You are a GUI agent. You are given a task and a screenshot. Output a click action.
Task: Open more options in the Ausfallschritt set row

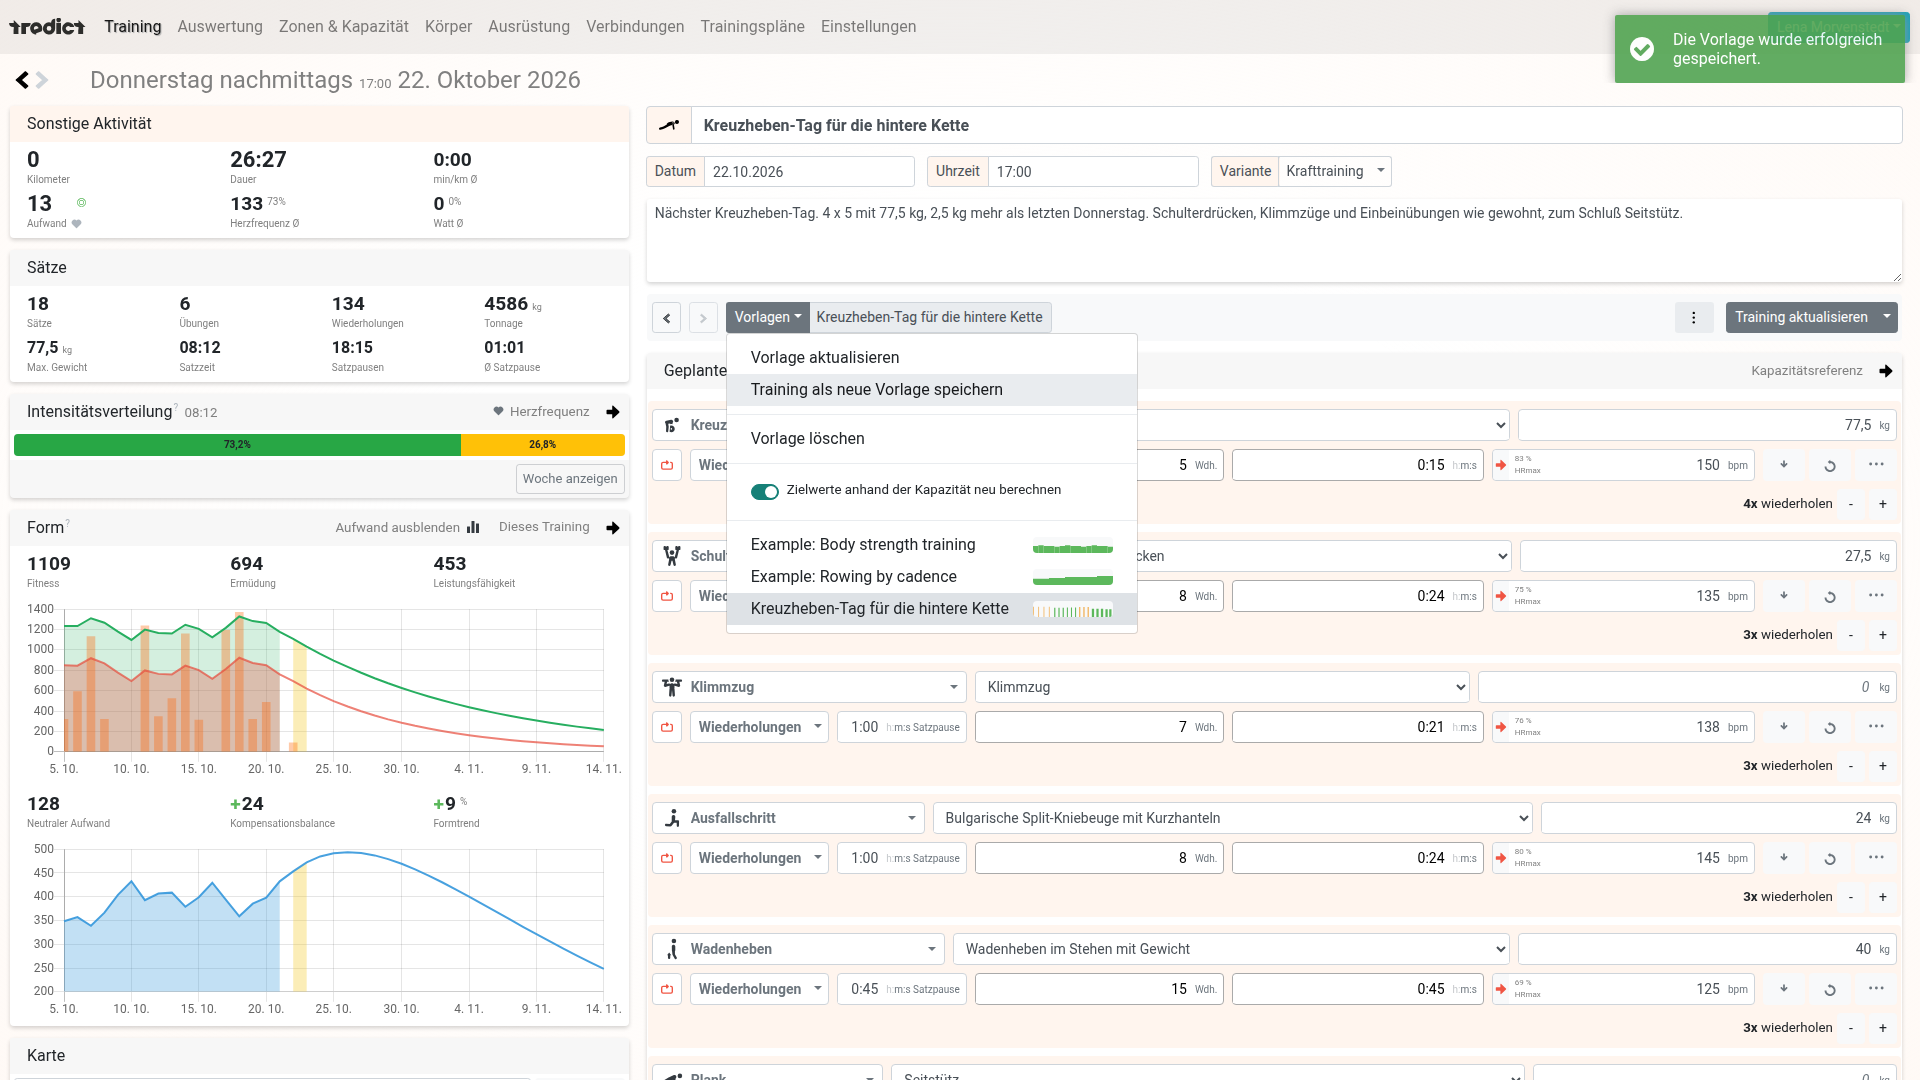[x=1876, y=858]
